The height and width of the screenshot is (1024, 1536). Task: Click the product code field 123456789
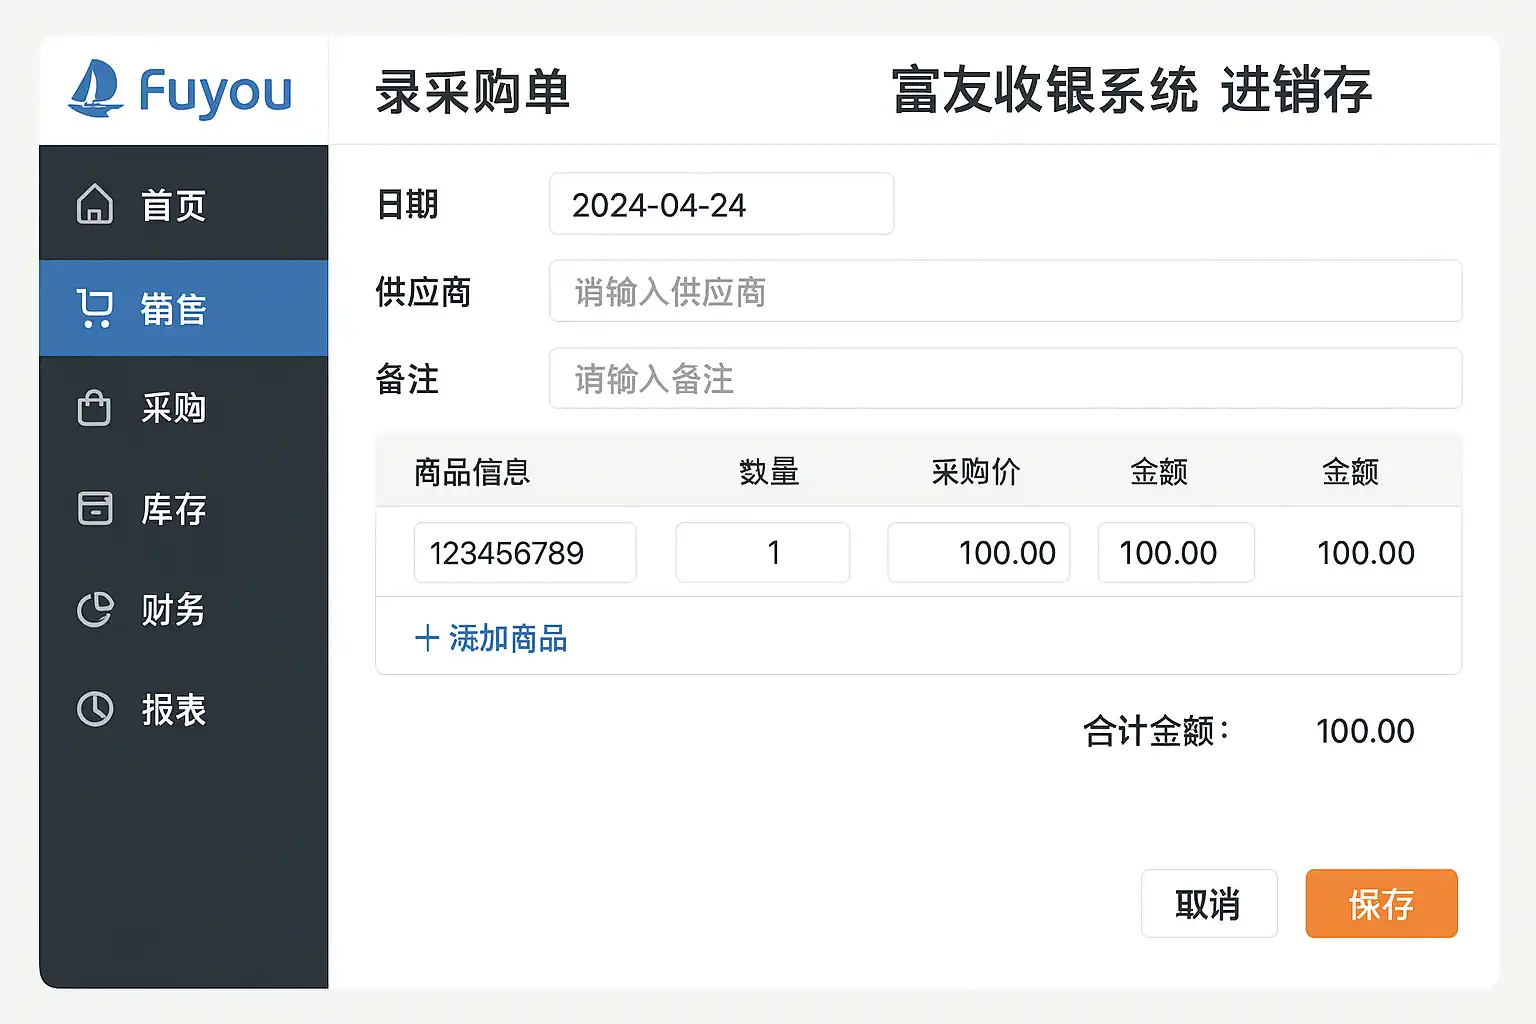tap(525, 552)
